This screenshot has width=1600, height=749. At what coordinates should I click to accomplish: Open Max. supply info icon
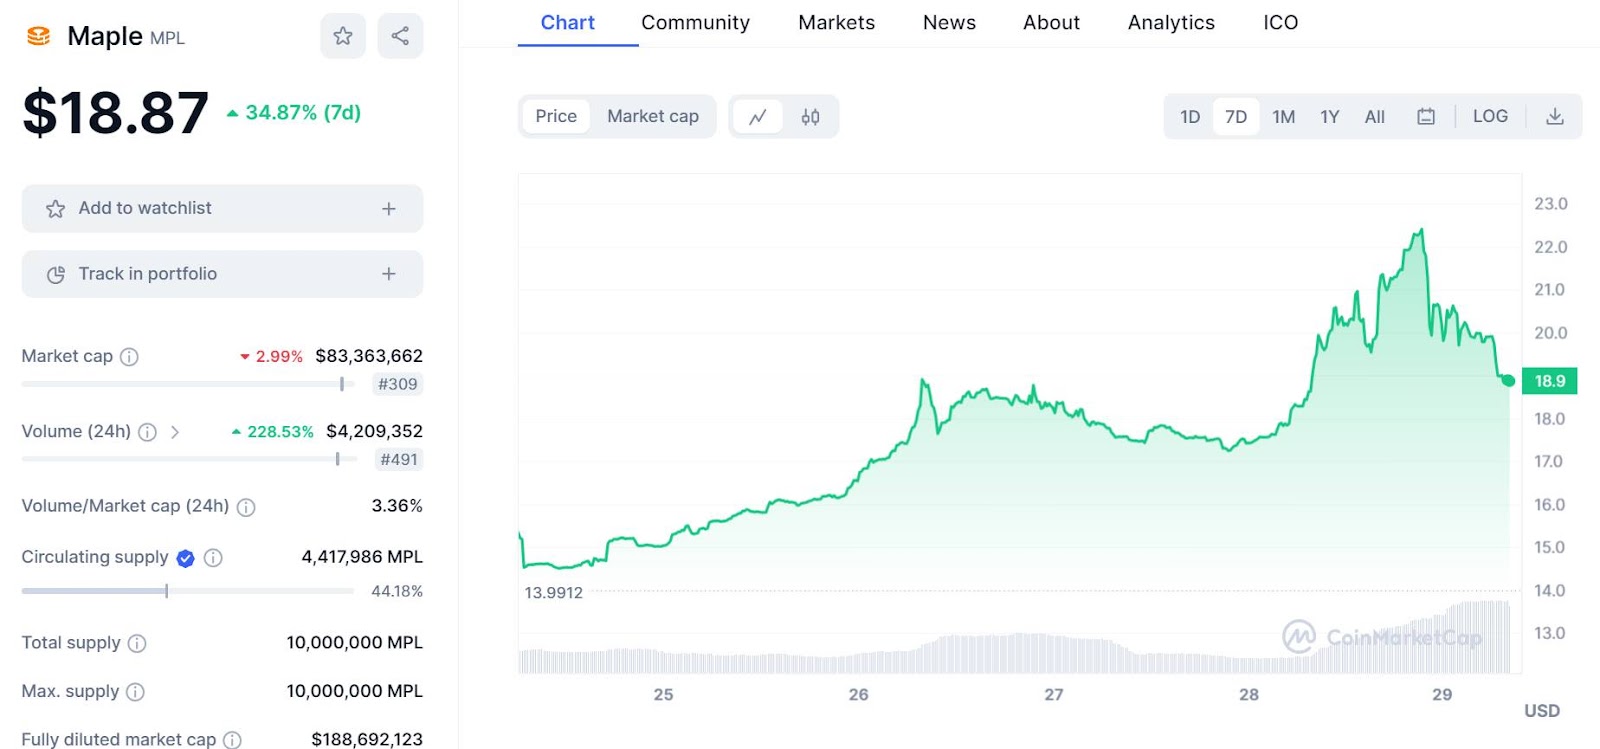point(136,692)
